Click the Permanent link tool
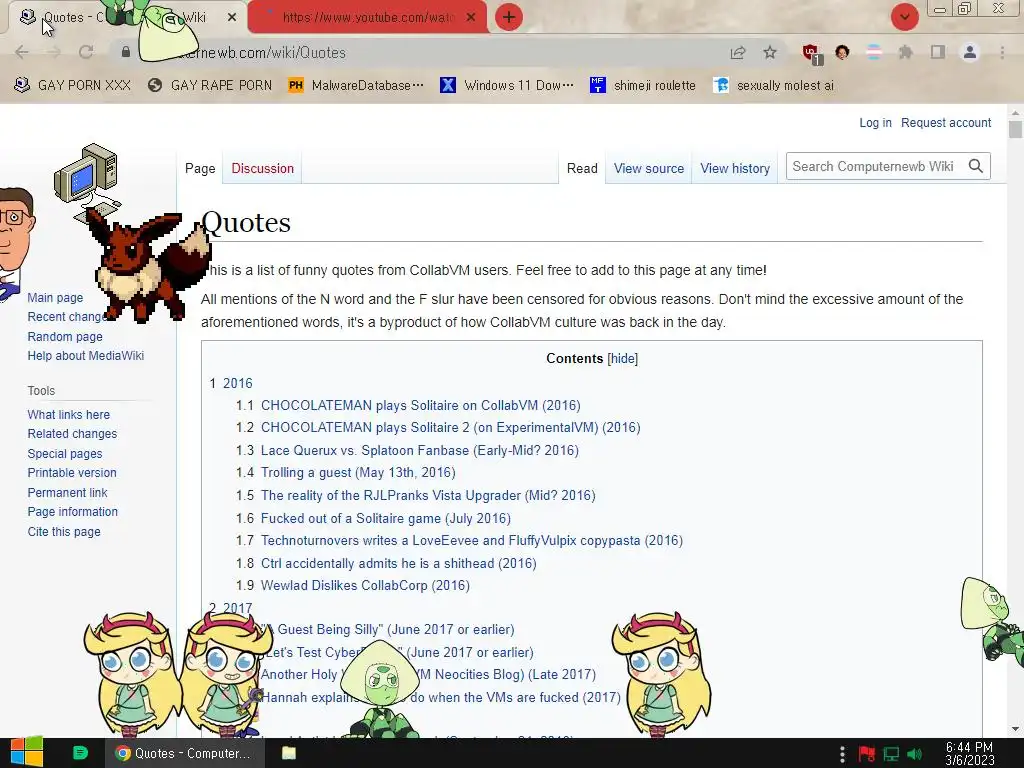 (x=67, y=493)
